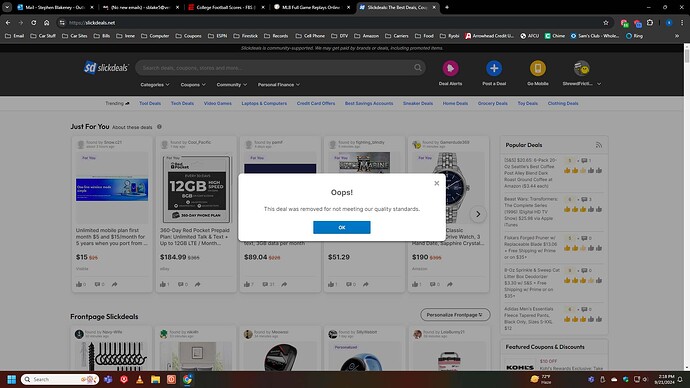Open Best Savings Accounts link
The width and height of the screenshot is (690, 388).
[x=369, y=103]
